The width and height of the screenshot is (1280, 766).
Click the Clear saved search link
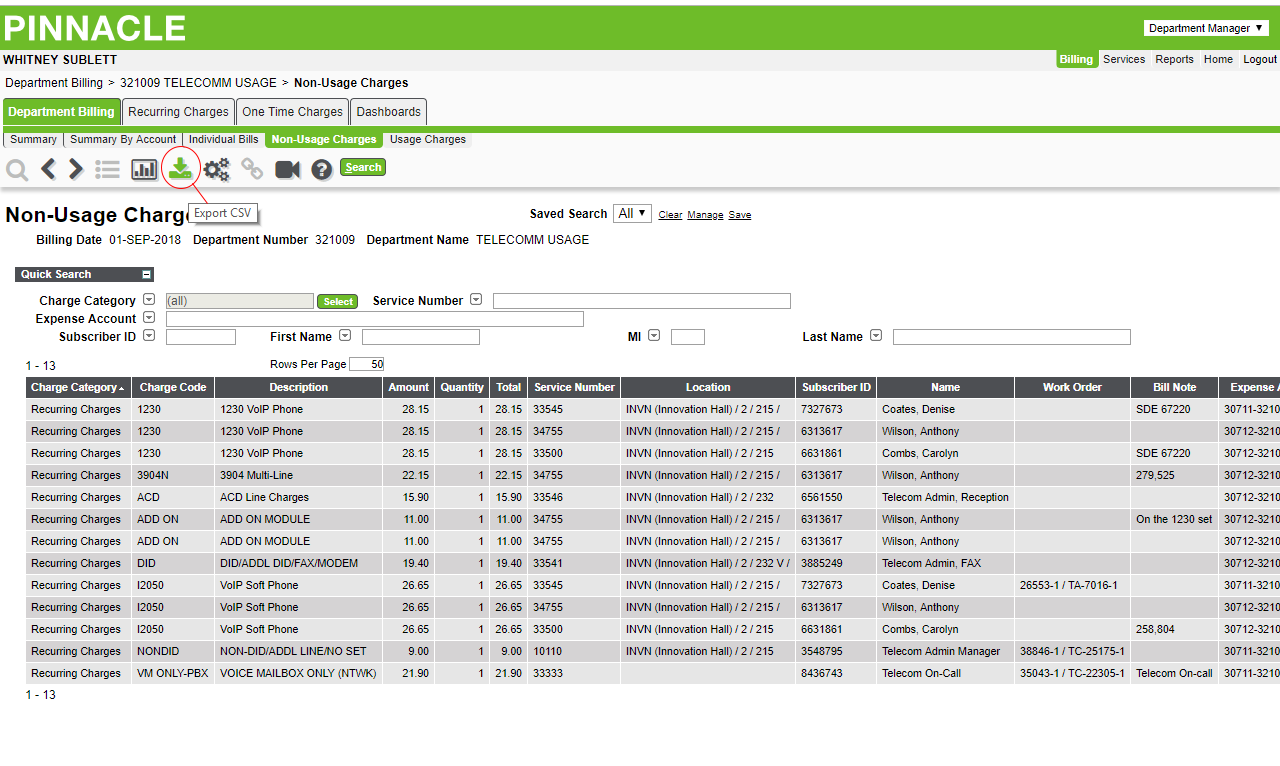pyautogui.click(x=670, y=215)
